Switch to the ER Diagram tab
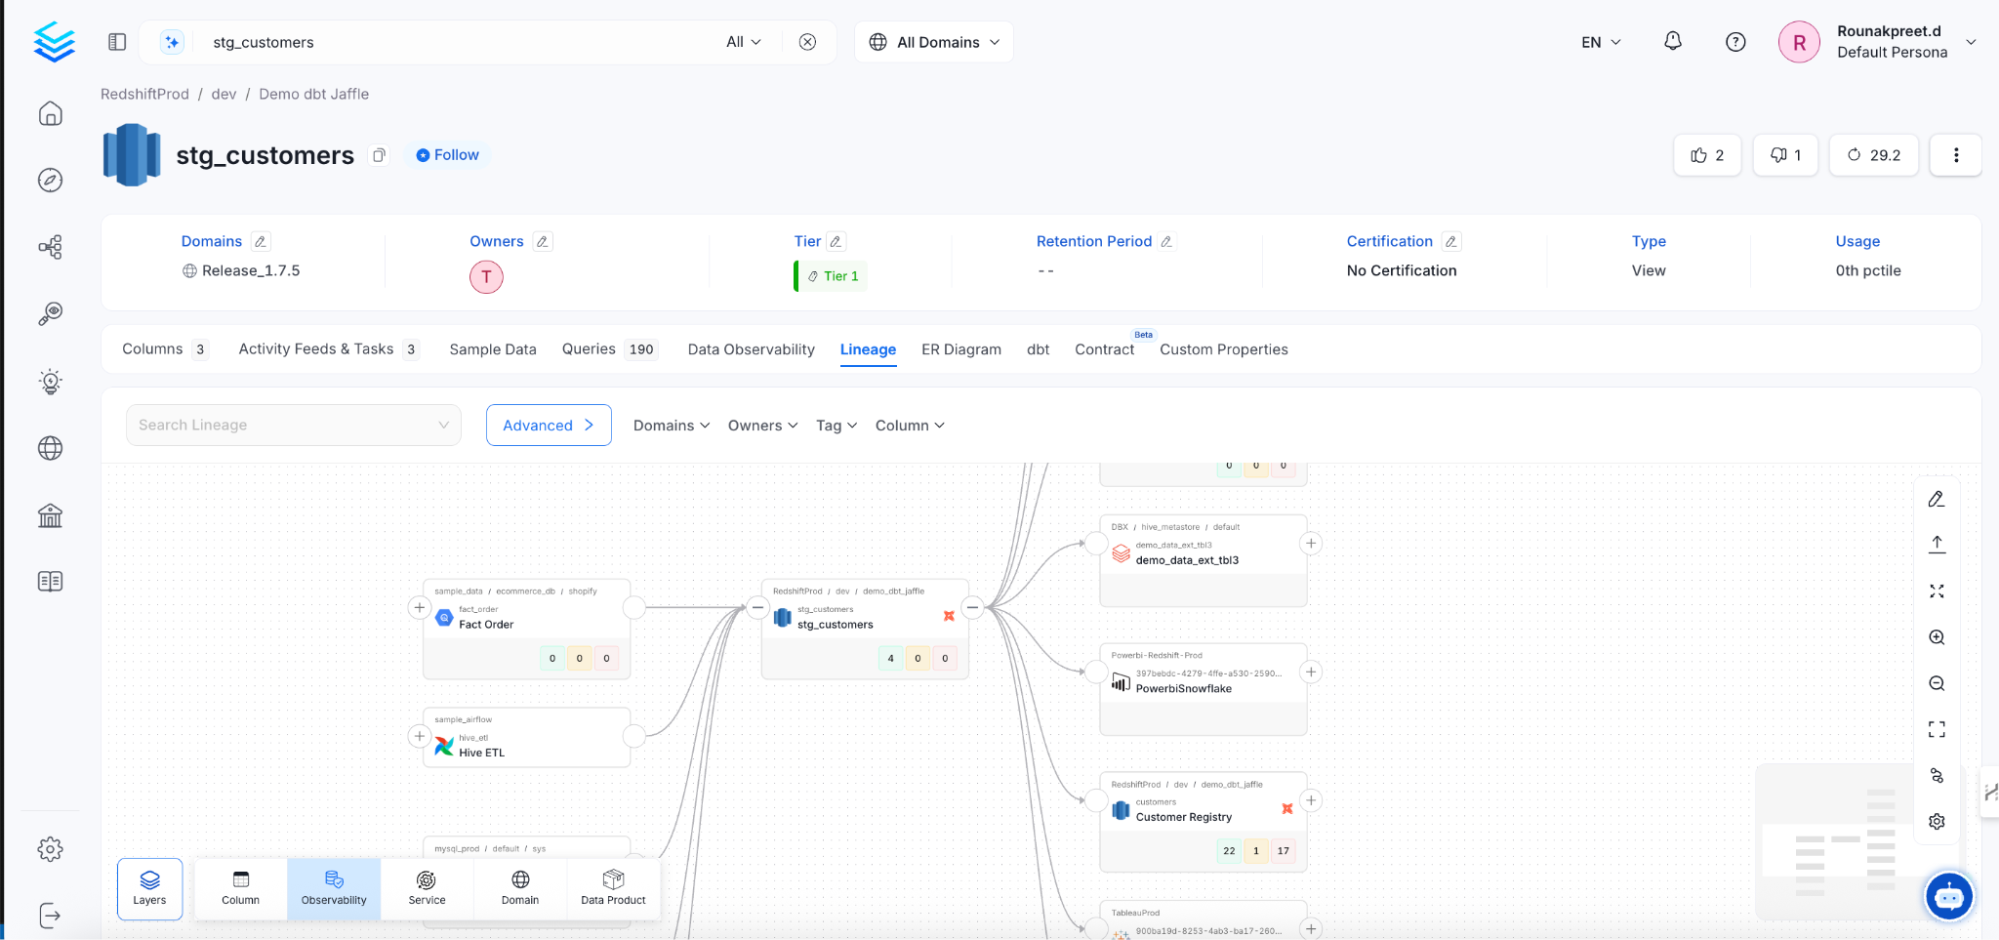 click(960, 349)
